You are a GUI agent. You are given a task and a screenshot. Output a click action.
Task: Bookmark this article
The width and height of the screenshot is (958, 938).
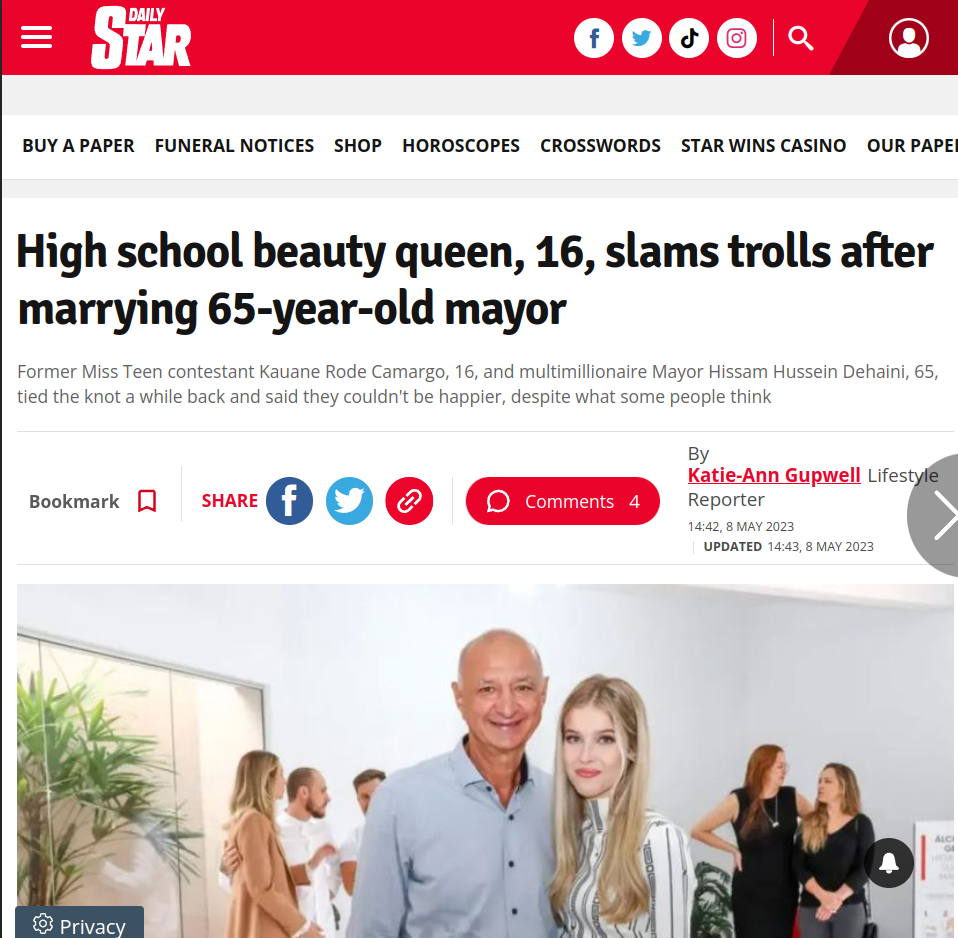(x=93, y=501)
